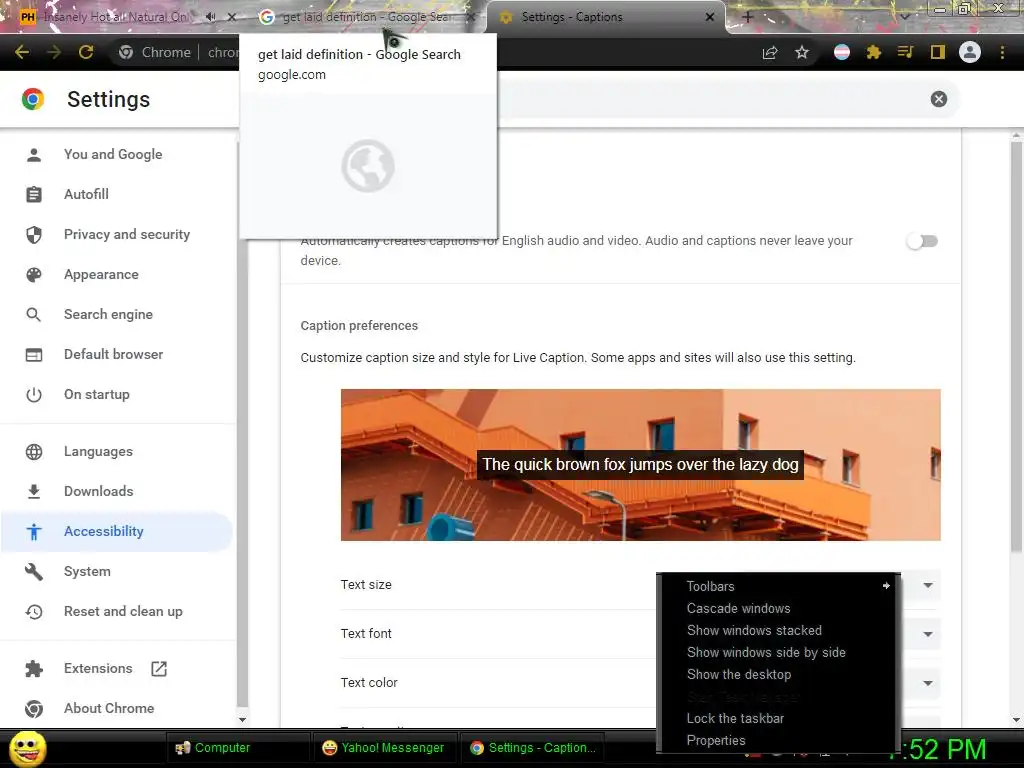Bookmark this tab with the star icon
The image size is (1024, 768).
(x=802, y=52)
